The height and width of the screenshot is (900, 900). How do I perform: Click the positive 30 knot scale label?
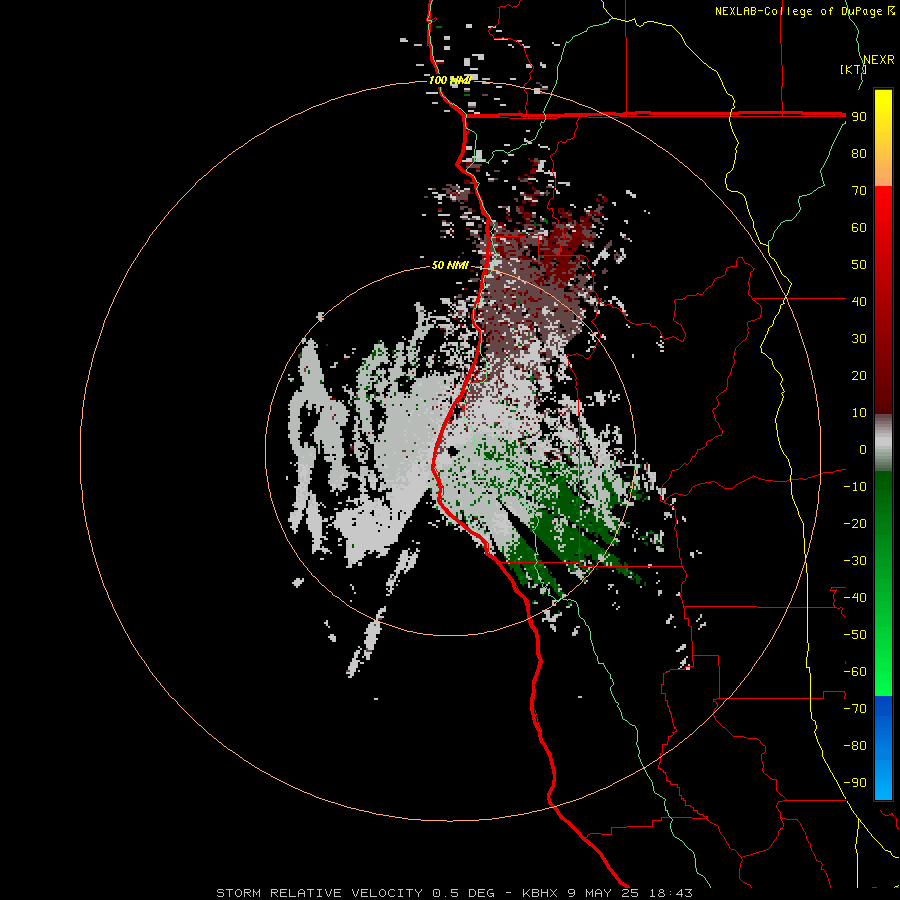coord(859,339)
